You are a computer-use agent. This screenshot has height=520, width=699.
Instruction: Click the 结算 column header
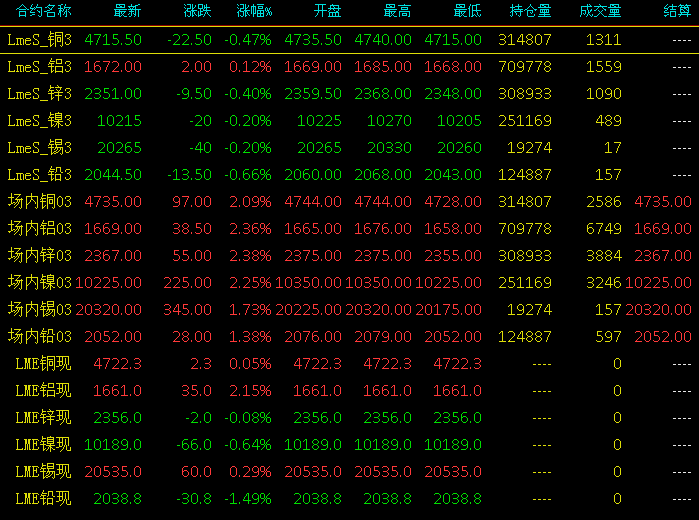click(x=677, y=11)
